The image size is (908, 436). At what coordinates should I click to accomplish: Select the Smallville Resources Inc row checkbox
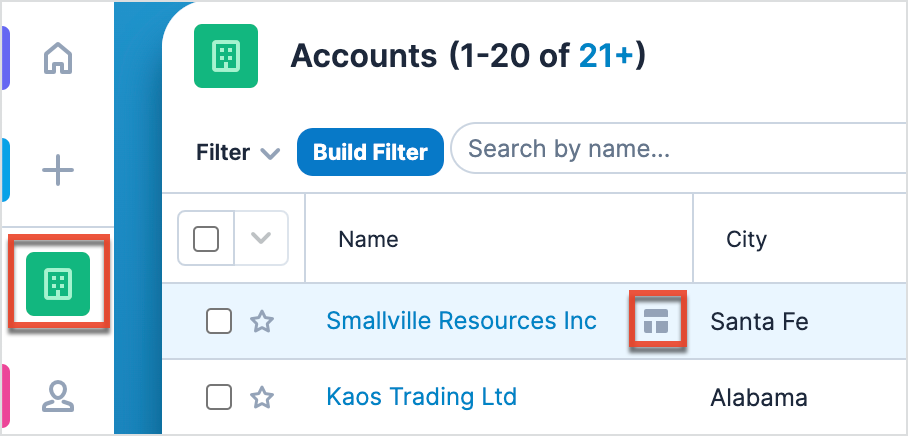219,321
